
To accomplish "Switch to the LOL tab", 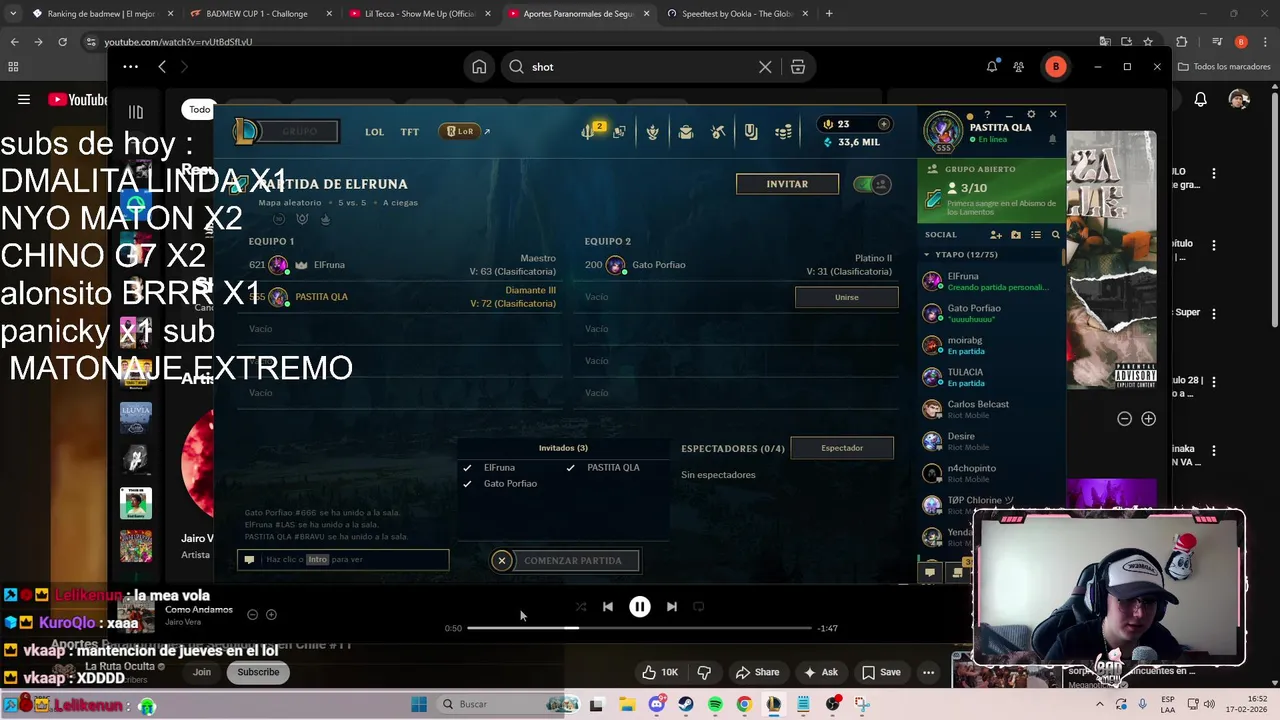I will (374, 132).
